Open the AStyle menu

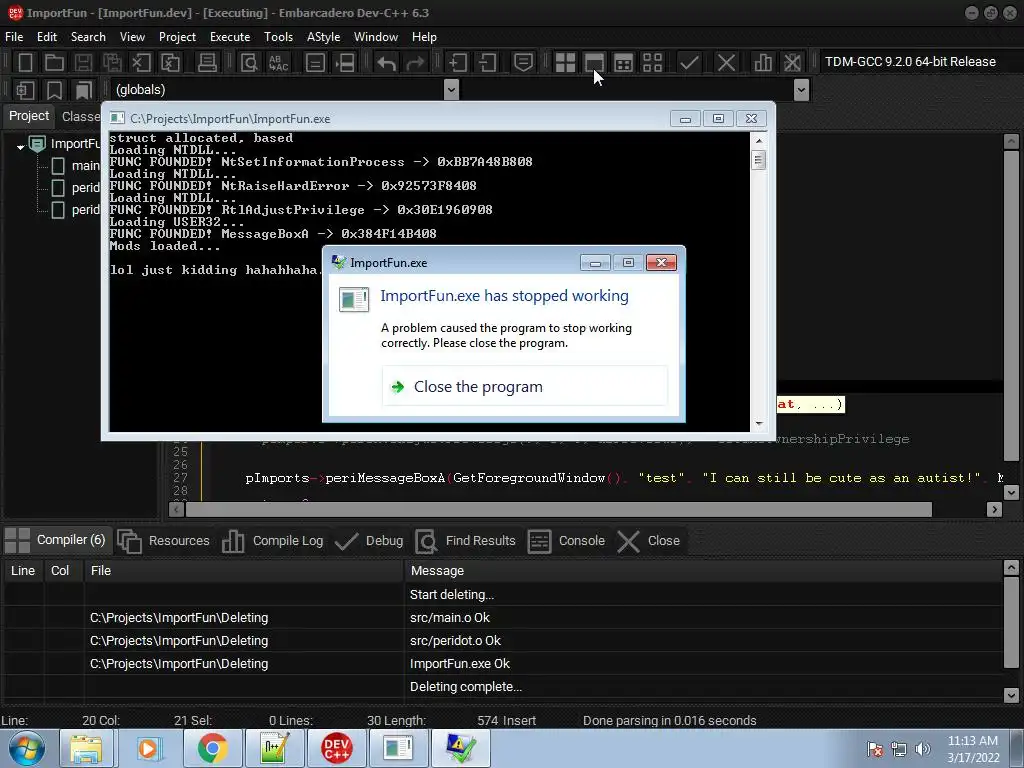(323, 37)
